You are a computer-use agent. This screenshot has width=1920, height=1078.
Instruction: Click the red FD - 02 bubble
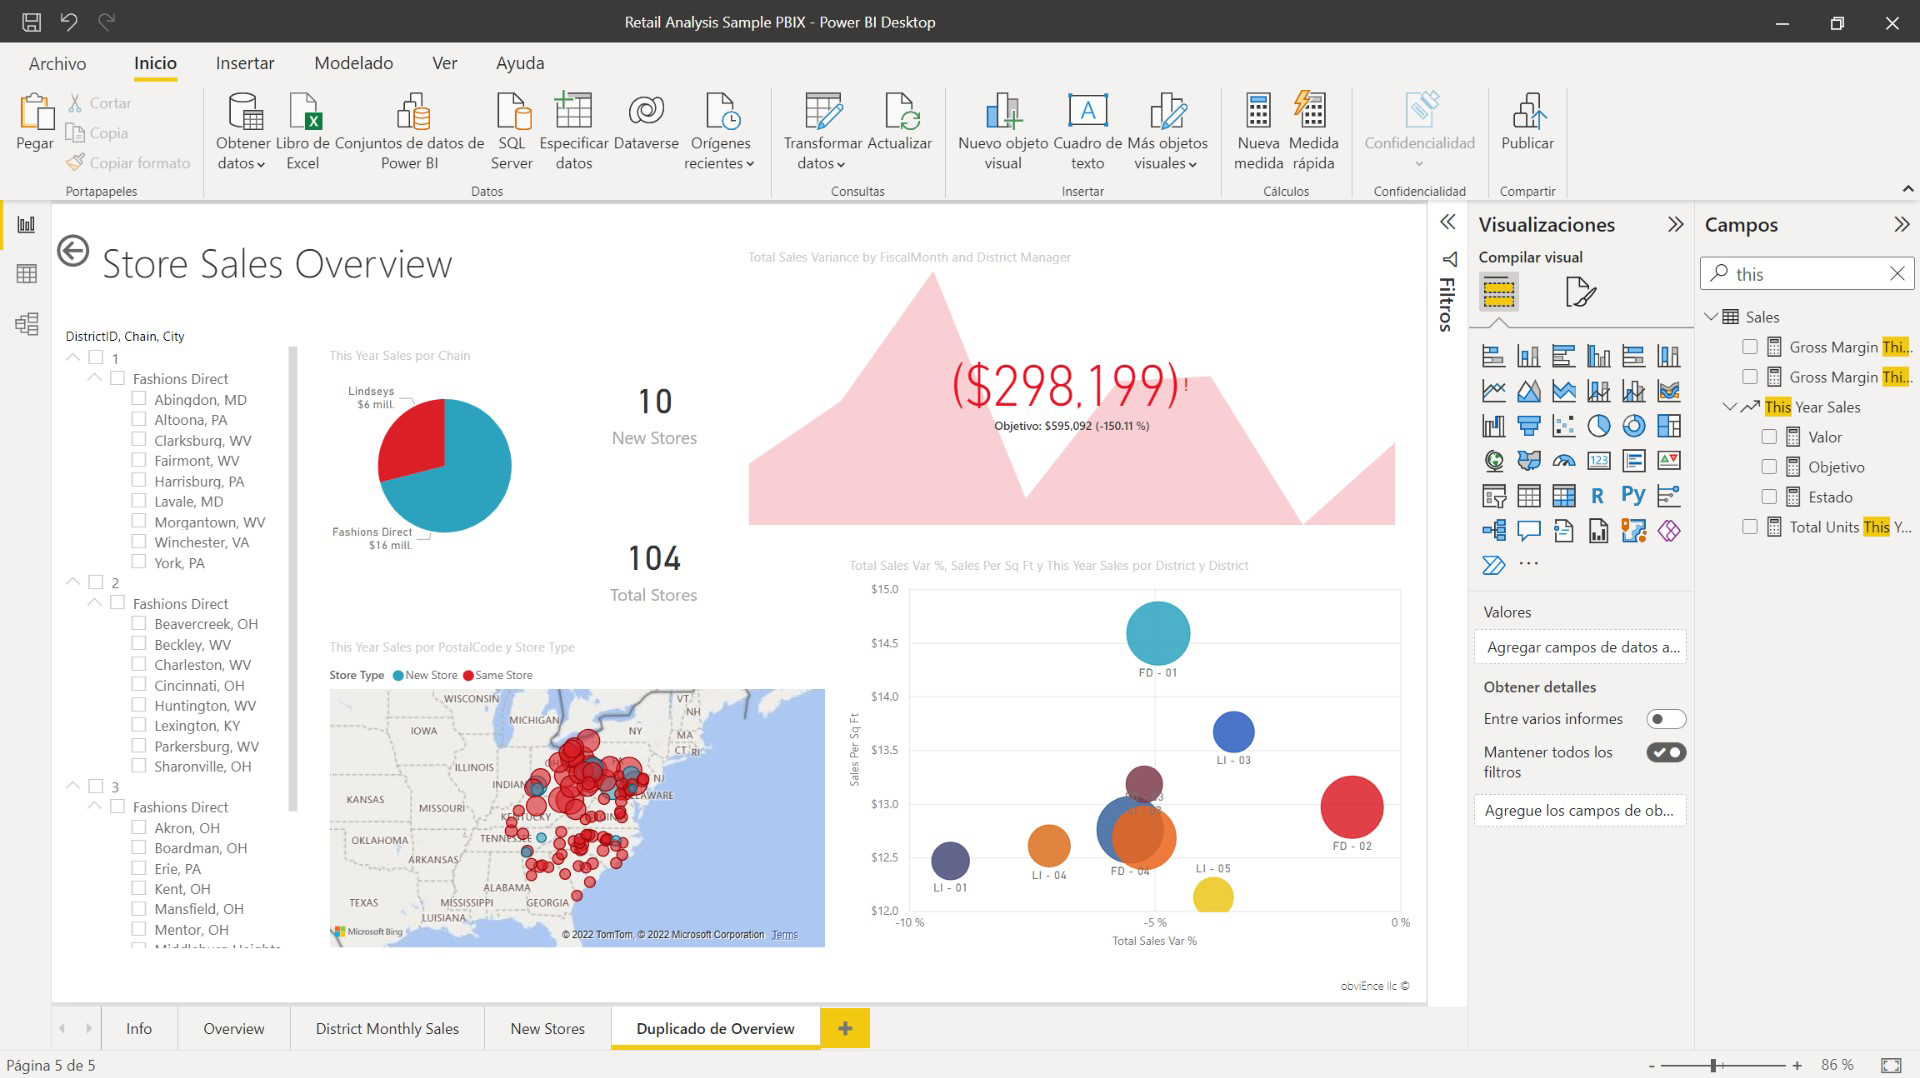[x=1352, y=807]
